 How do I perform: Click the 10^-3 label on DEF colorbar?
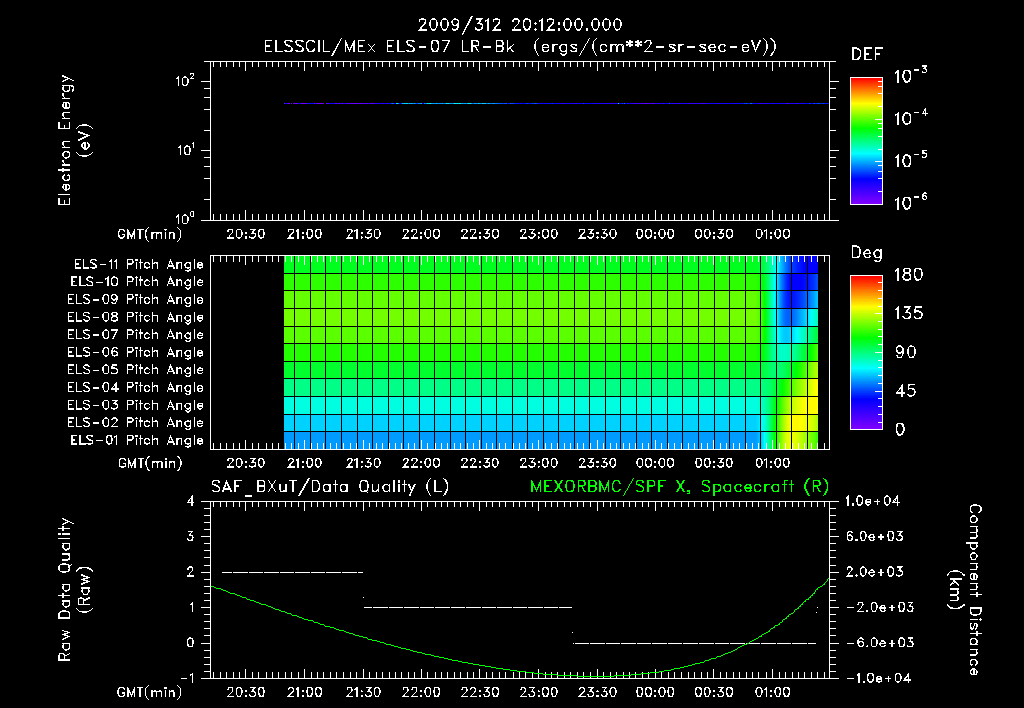(x=910, y=76)
